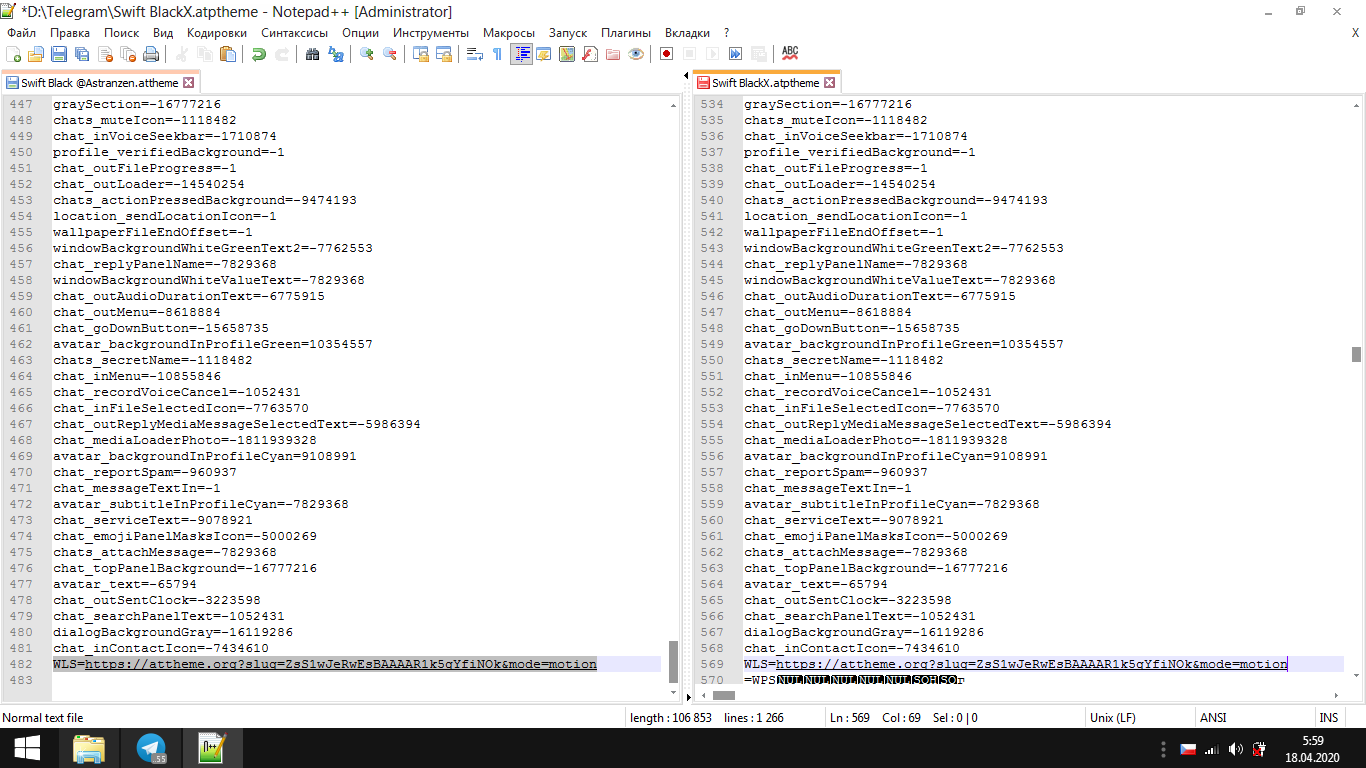This screenshot has height=768, width=1366.
Task: Toggle synchronized vertical scrolling icon
Action: point(421,54)
